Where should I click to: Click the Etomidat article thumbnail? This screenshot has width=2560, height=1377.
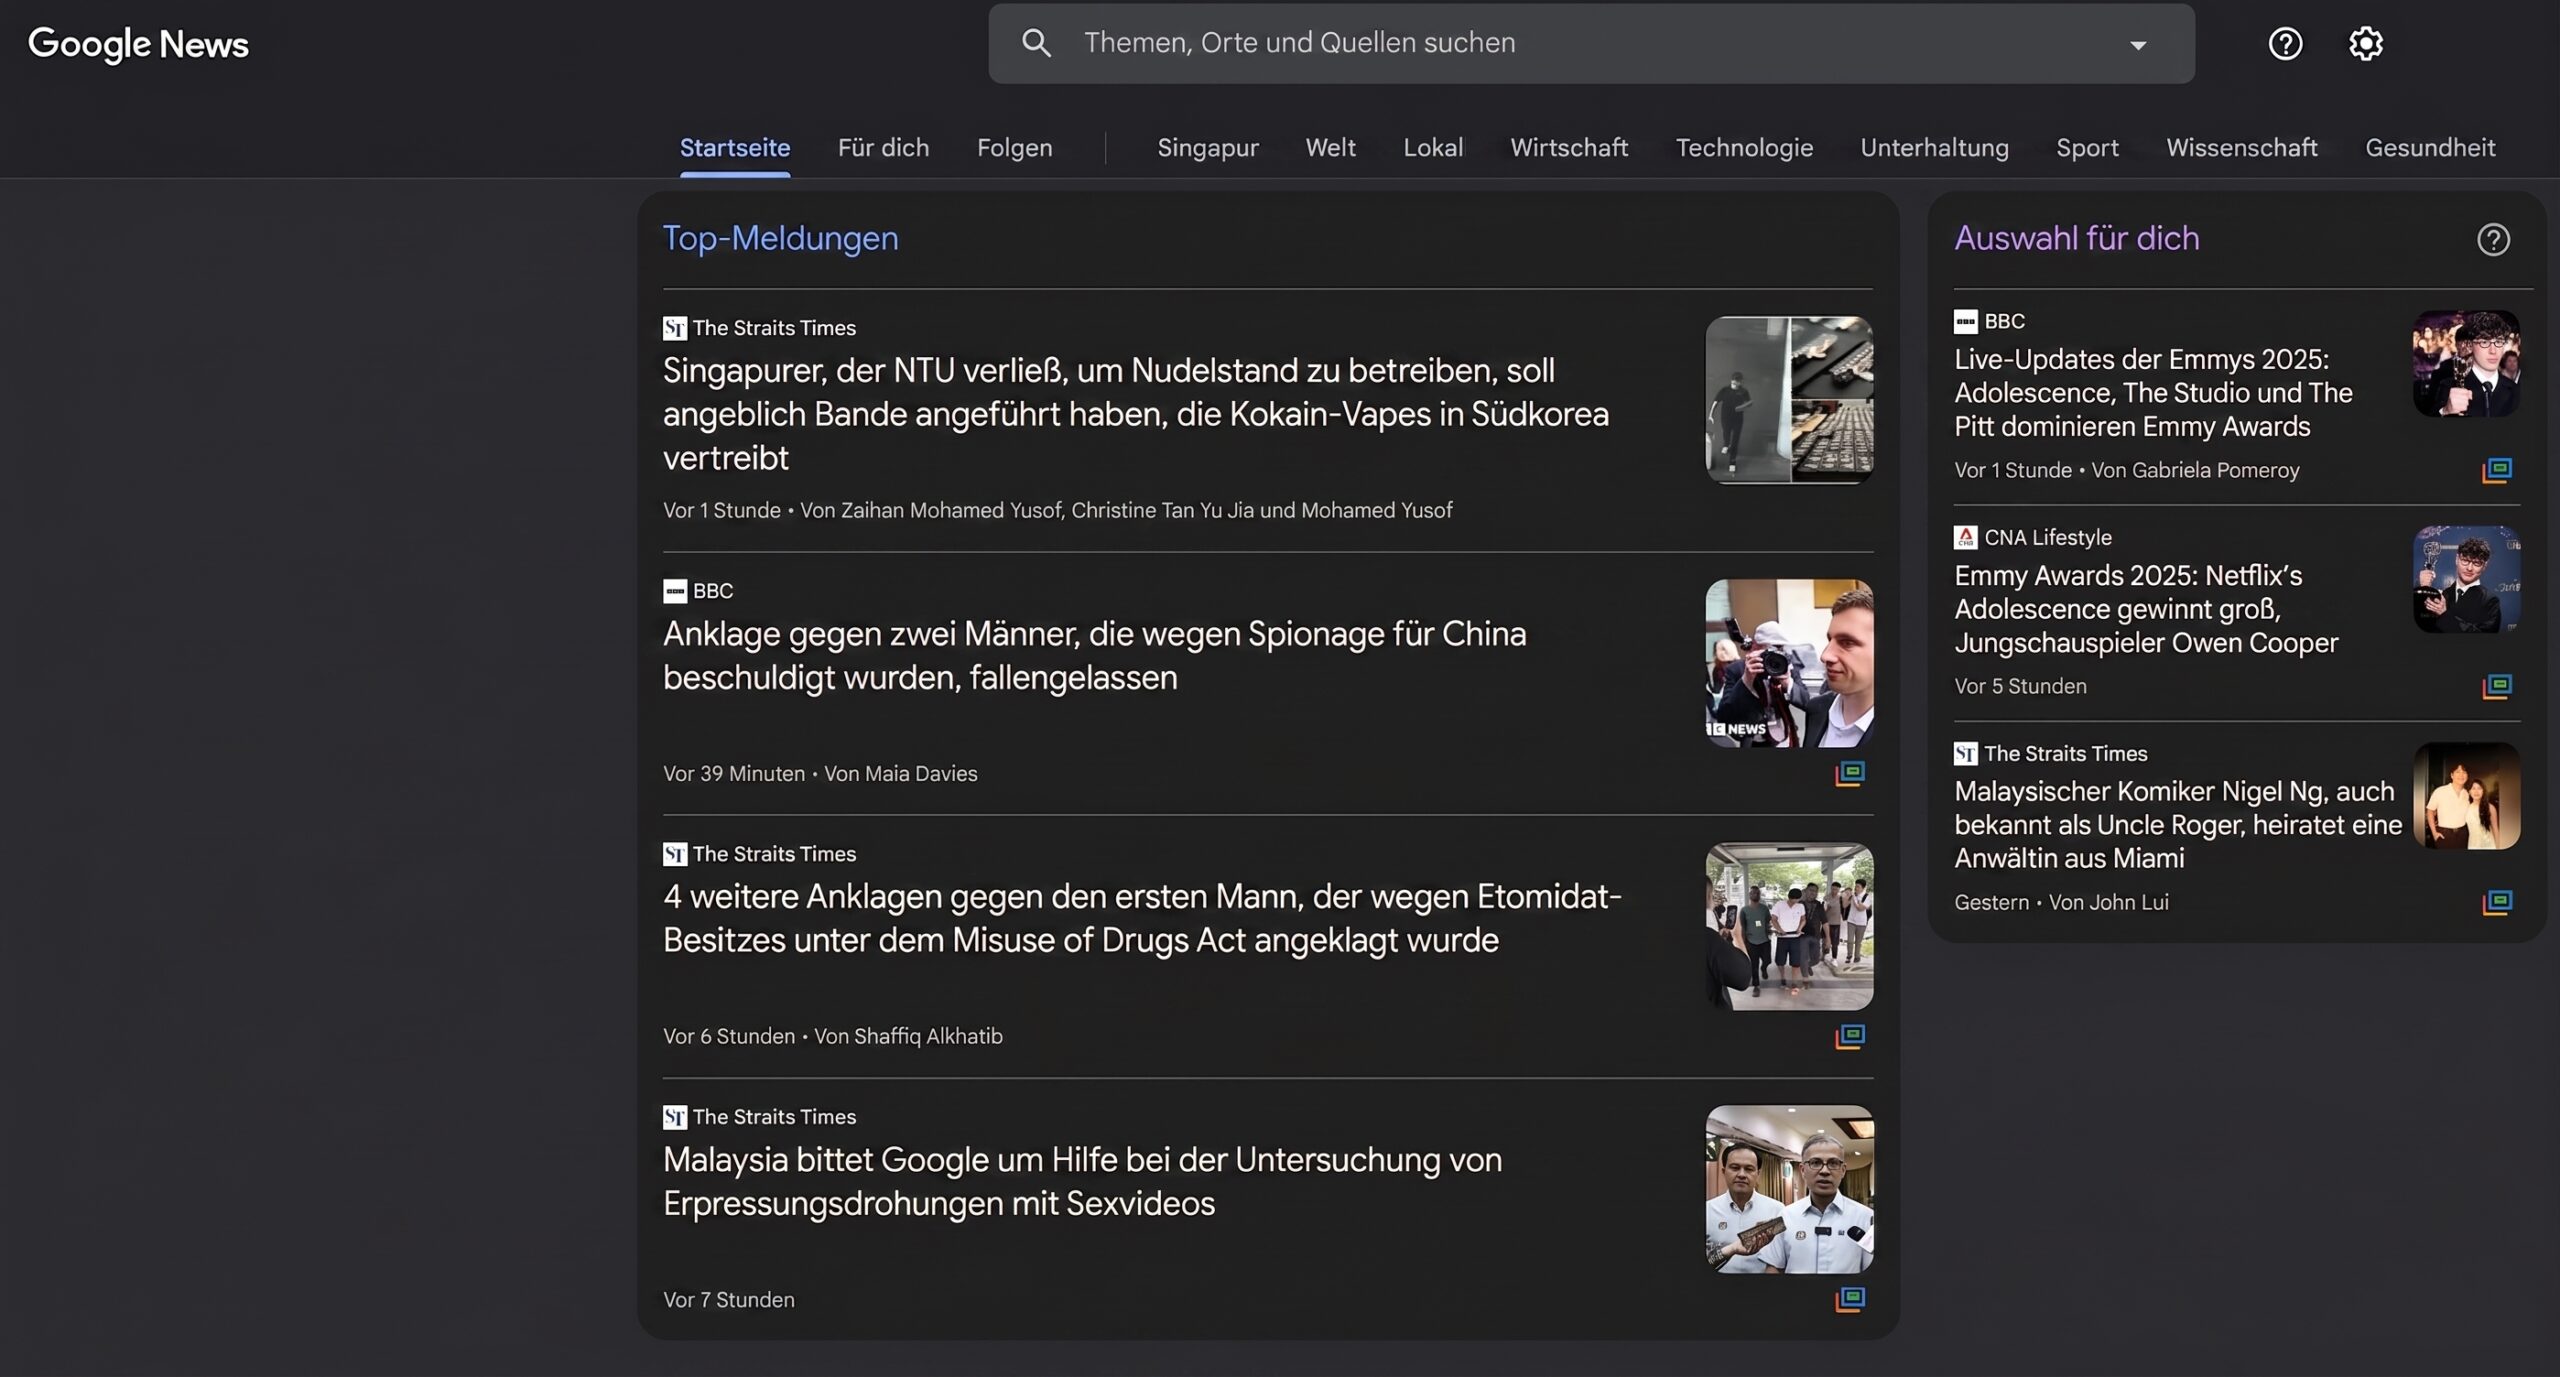click(1789, 926)
